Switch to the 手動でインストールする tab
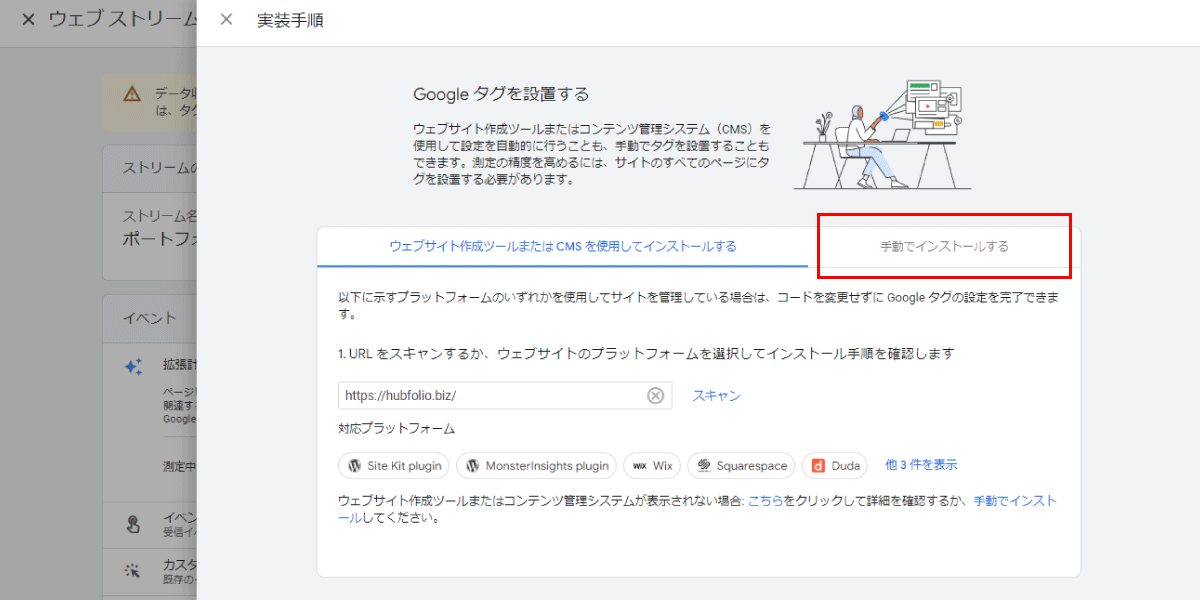 pos(944,246)
